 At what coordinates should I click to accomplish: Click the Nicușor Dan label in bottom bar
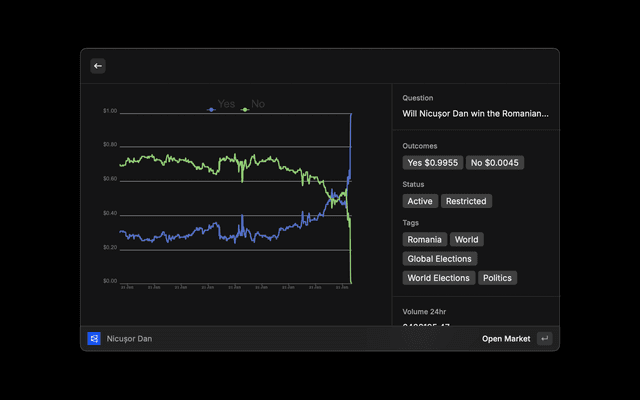coord(130,339)
